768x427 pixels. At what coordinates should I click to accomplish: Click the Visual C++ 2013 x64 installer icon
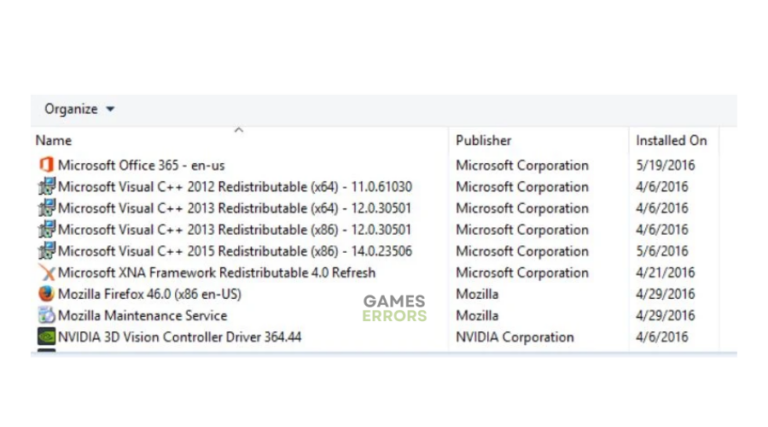pyautogui.click(x=46, y=208)
